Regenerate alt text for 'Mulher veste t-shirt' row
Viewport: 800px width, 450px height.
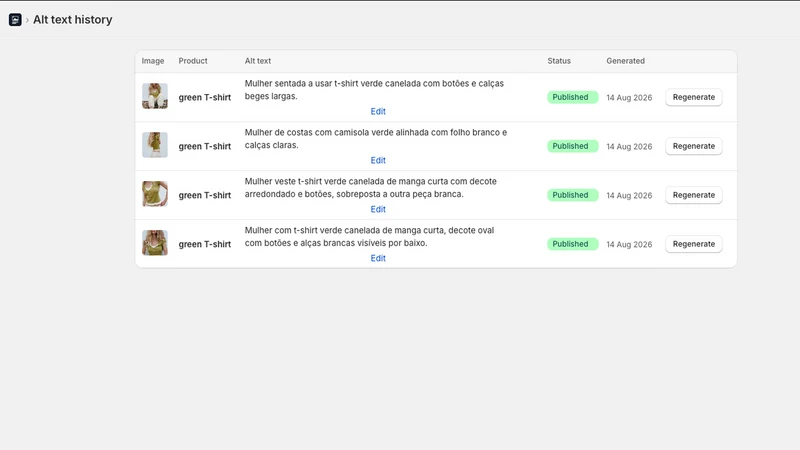pyautogui.click(x=693, y=195)
